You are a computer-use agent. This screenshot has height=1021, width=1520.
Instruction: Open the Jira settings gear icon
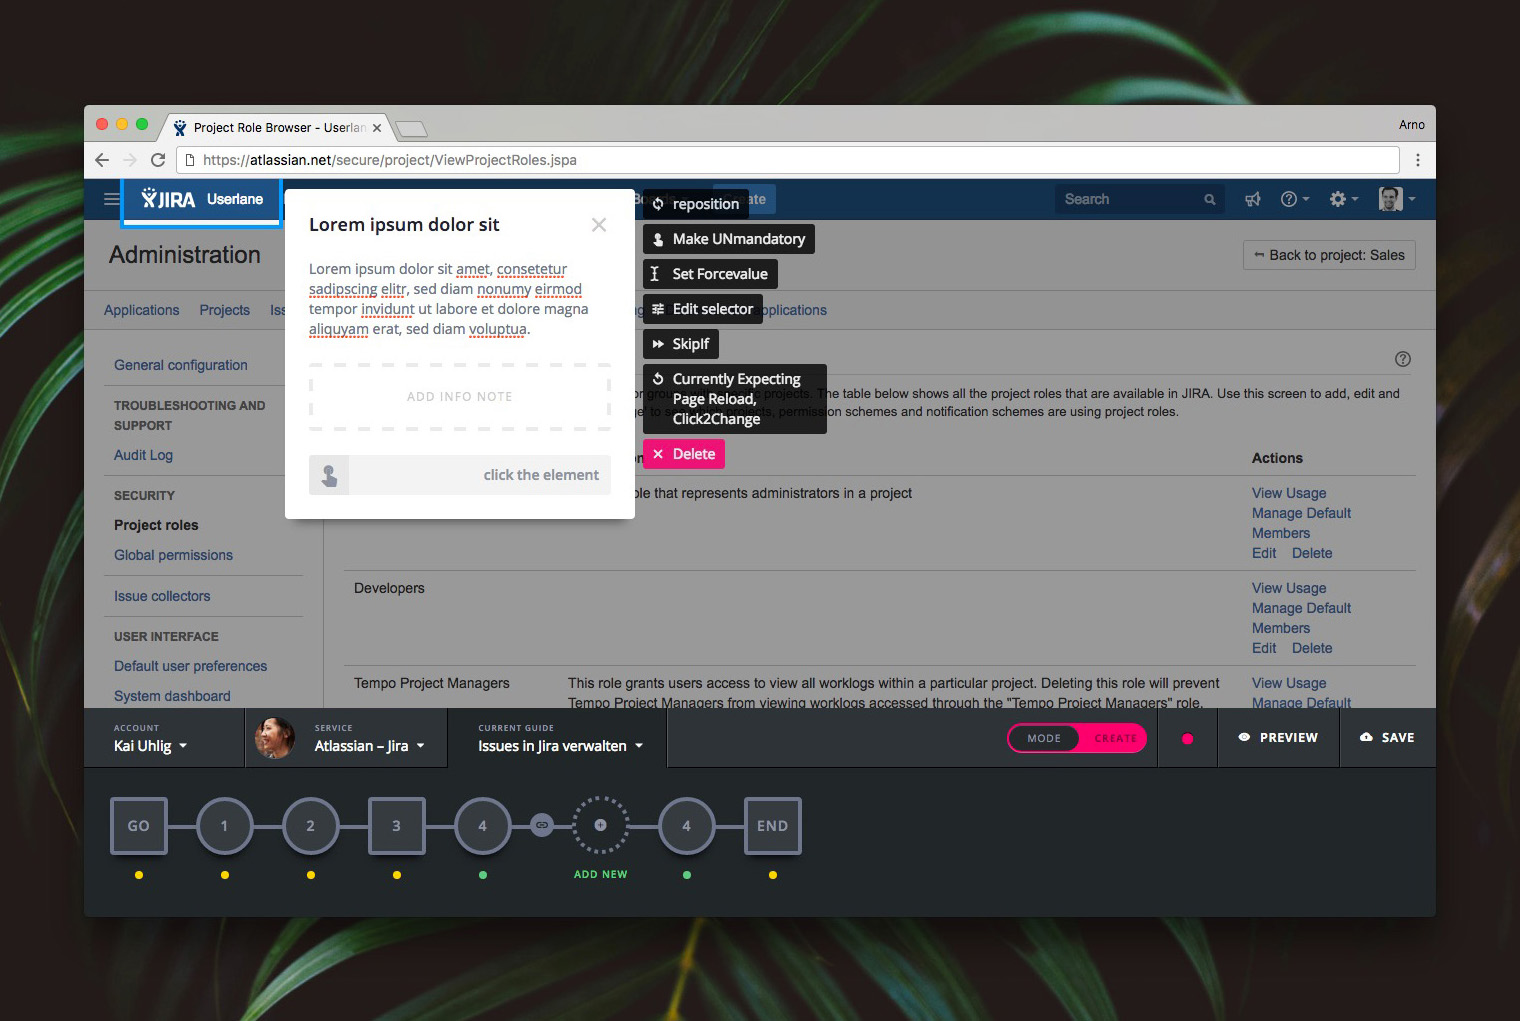point(1338,199)
